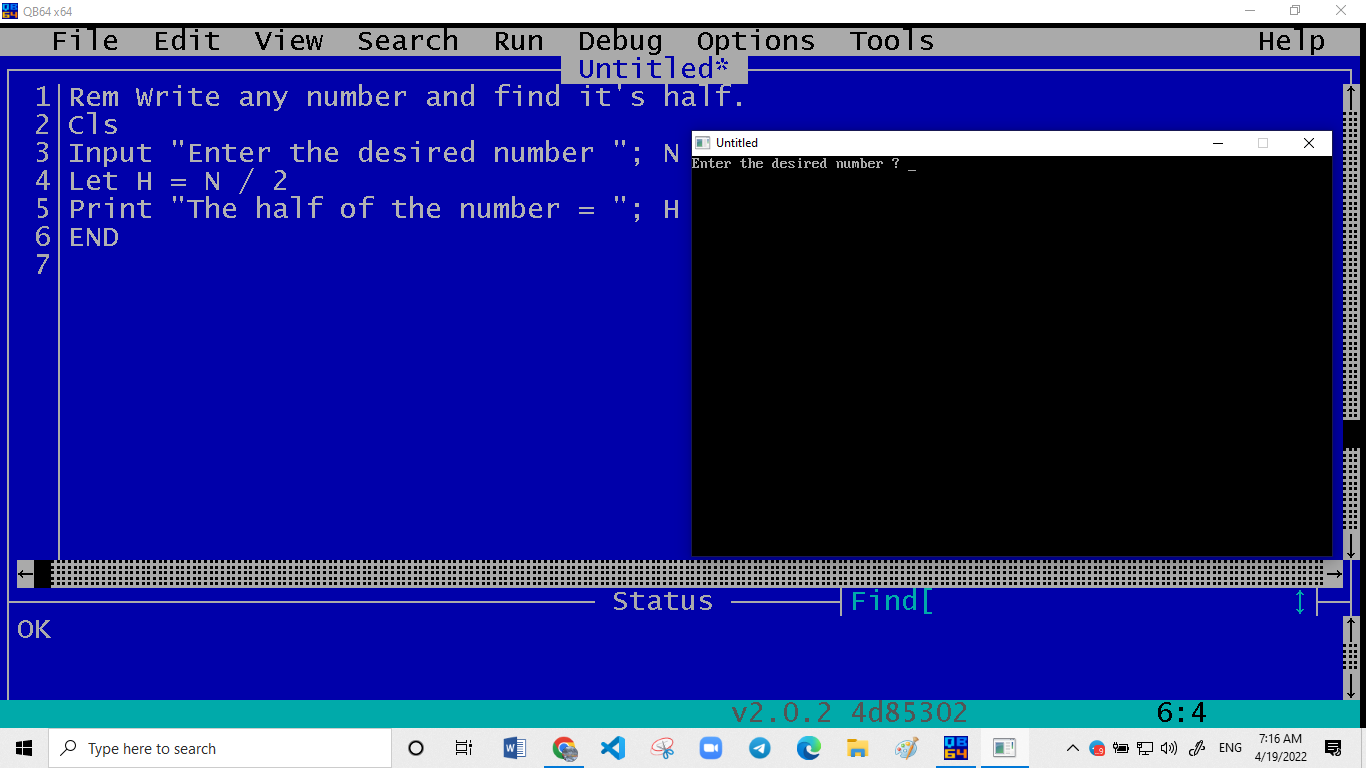This screenshot has height=768, width=1366.
Task: Open Cortana from the taskbar
Action: tap(416, 748)
